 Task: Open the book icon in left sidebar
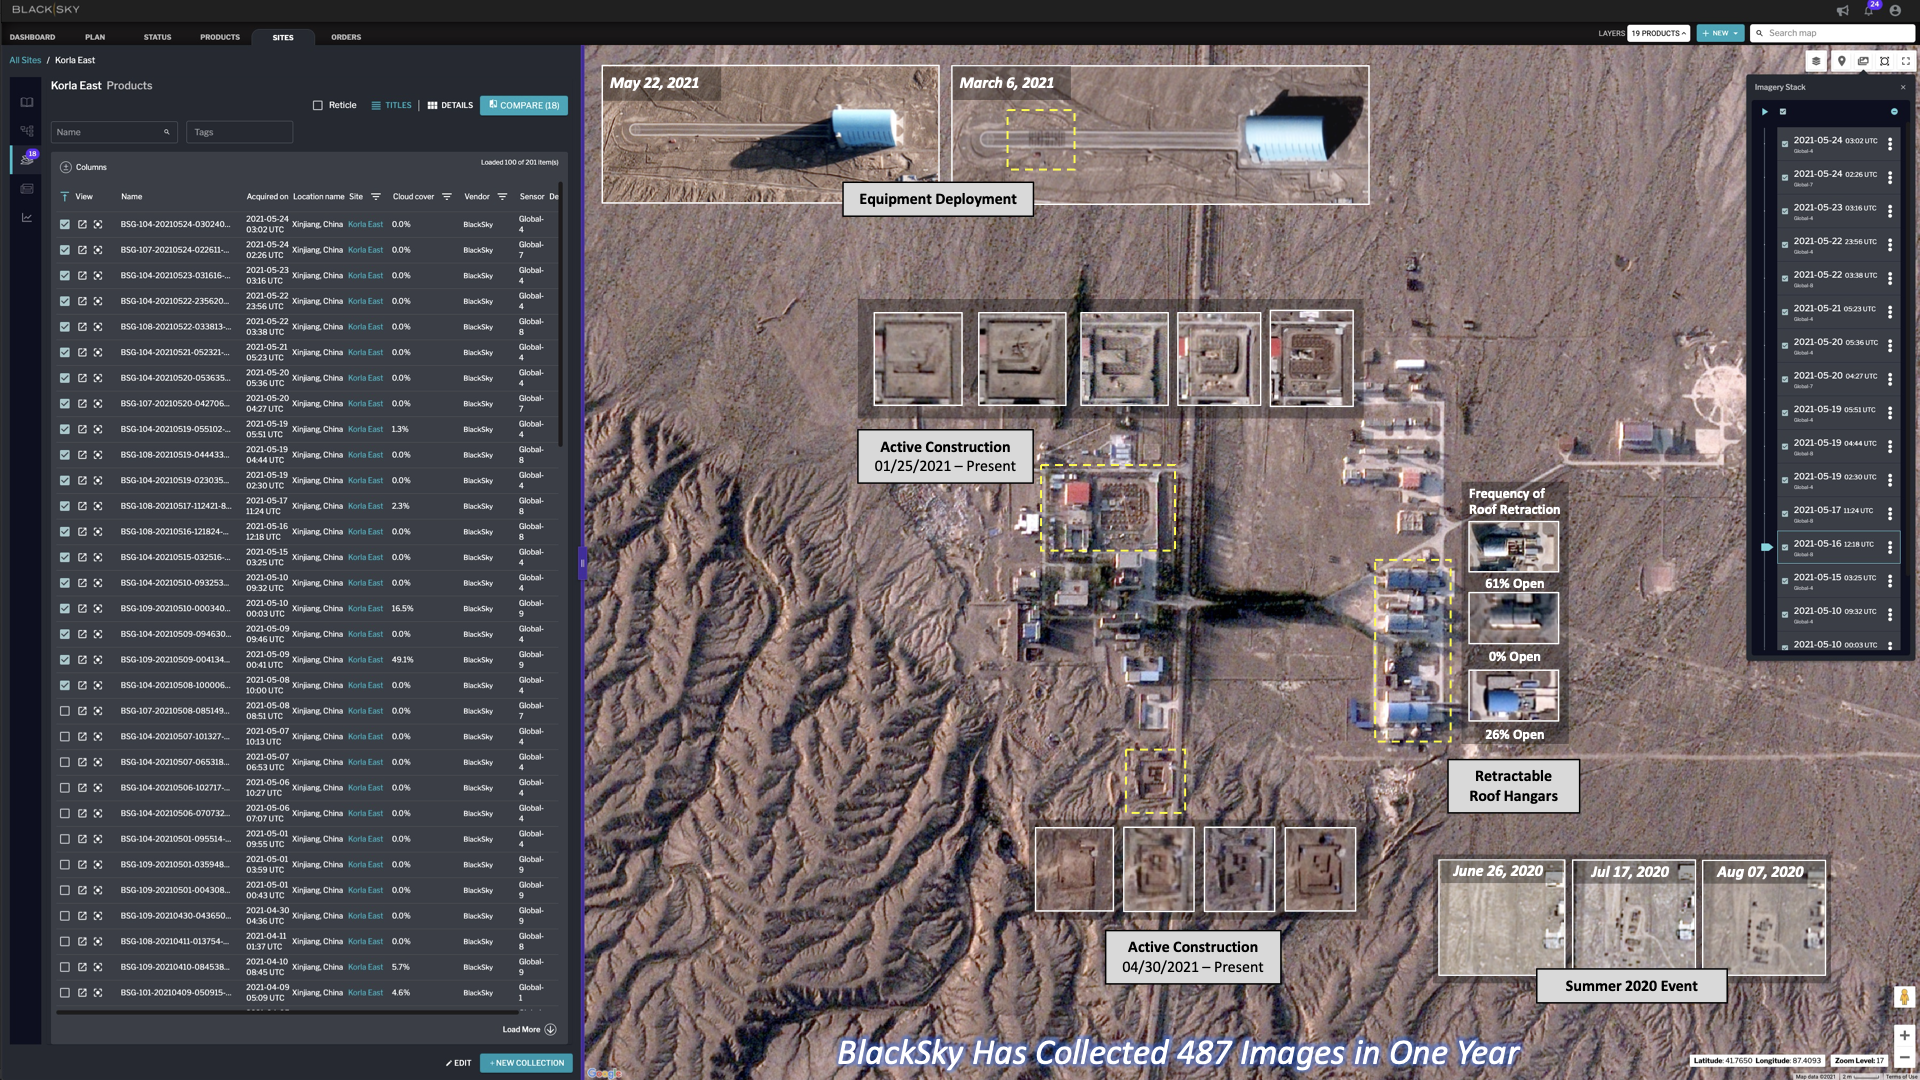pos(27,102)
